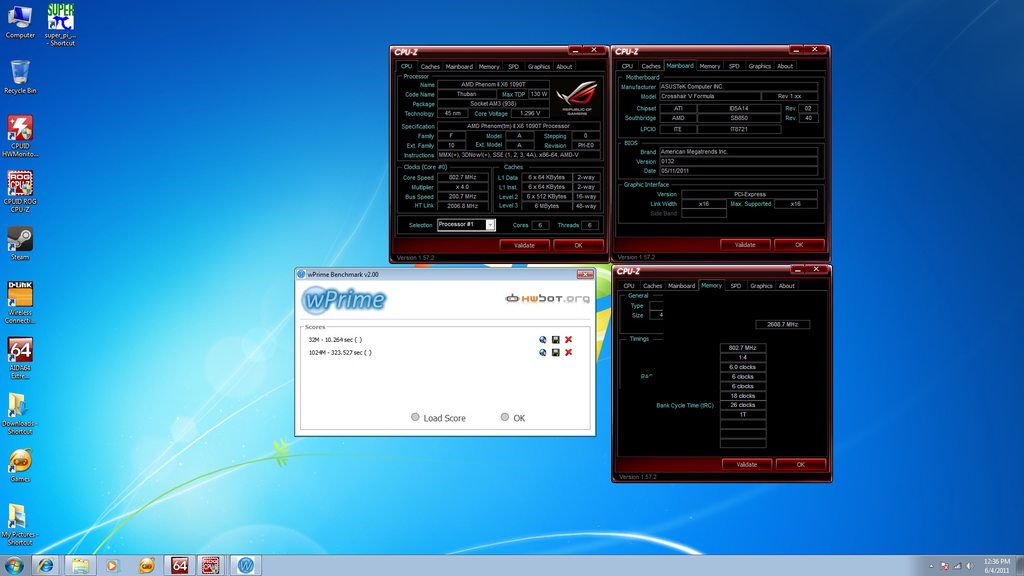The height and width of the screenshot is (576, 1024).
Task: Switch to Caches tab in the CPU-Z processor window
Action: (x=430, y=67)
